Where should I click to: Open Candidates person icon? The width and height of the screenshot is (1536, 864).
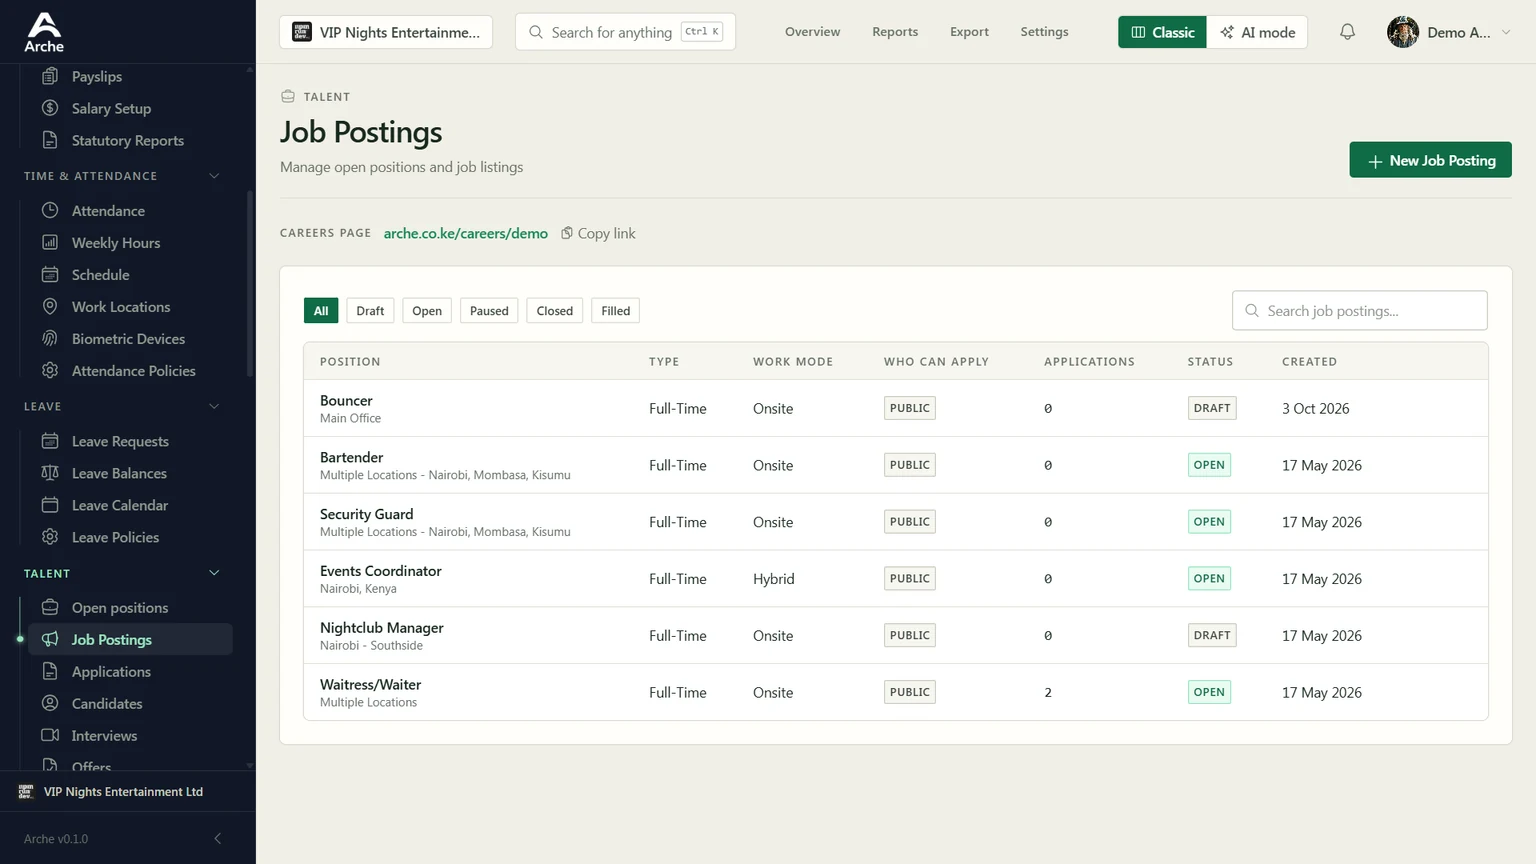tap(50, 703)
